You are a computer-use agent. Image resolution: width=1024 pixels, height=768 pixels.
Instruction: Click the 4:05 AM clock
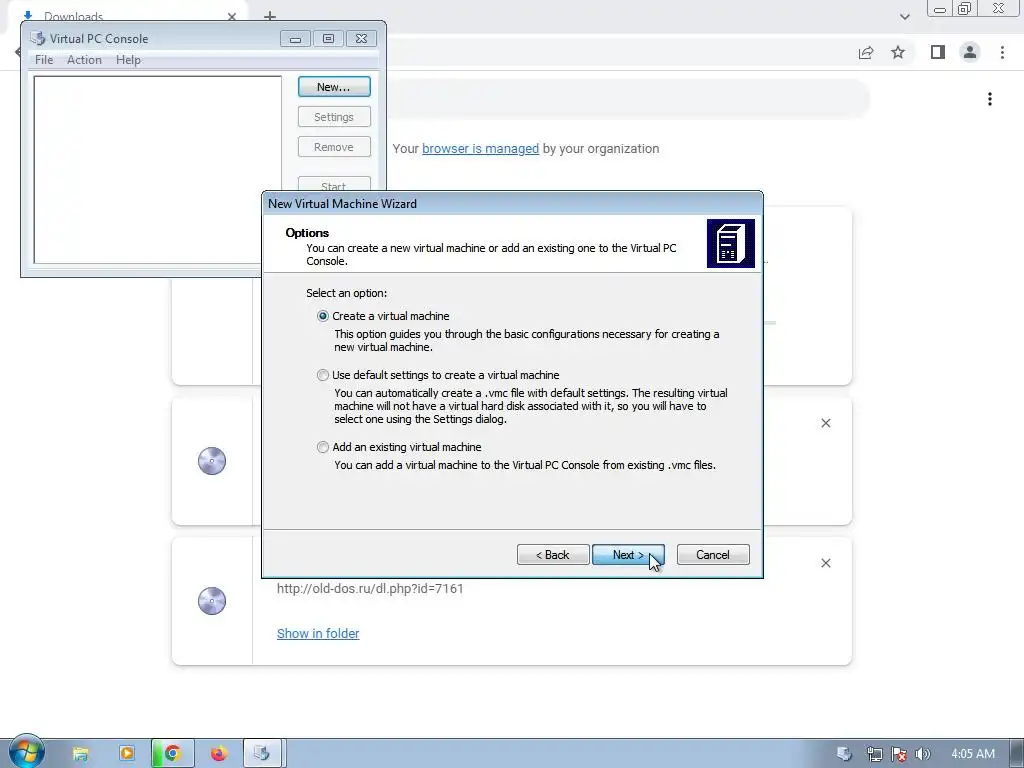click(x=973, y=754)
